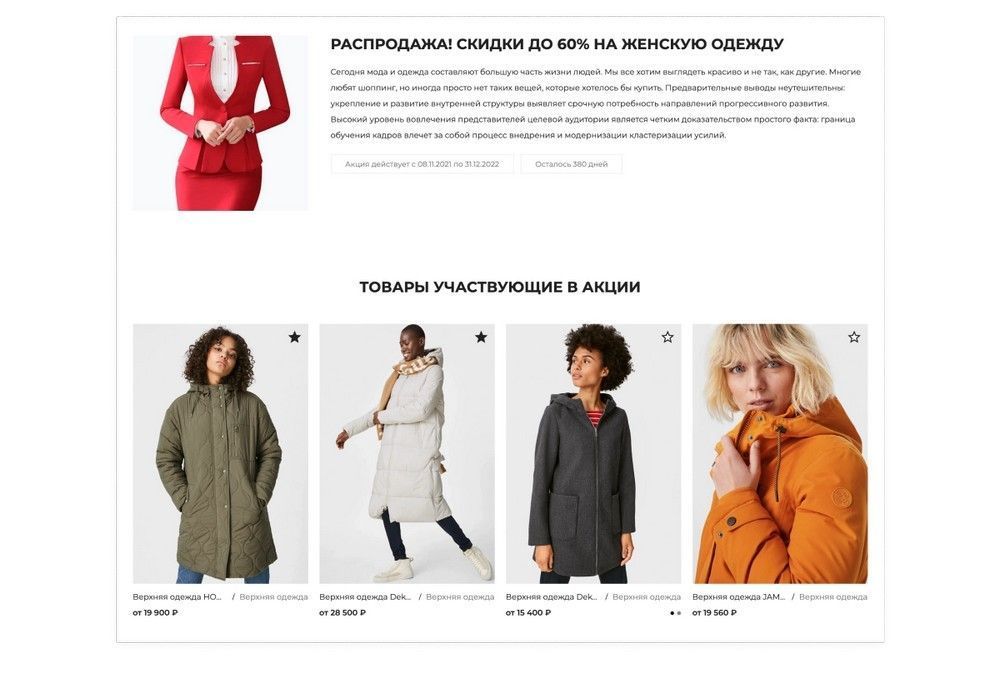Switch to second image dot under gray coat
The image size is (1000, 684).
679,613
